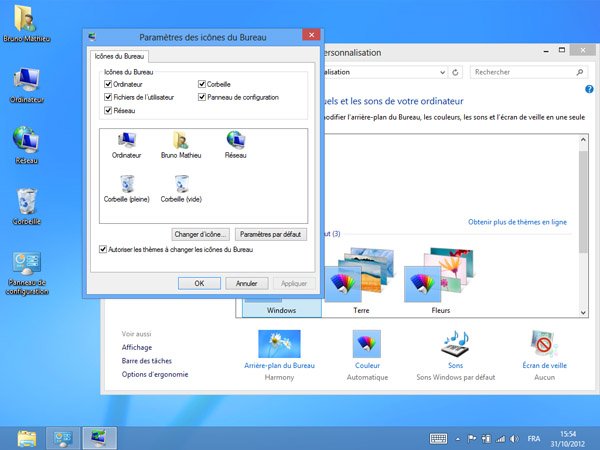
Task: Switch FRA input language indicator
Action: (x=534, y=439)
